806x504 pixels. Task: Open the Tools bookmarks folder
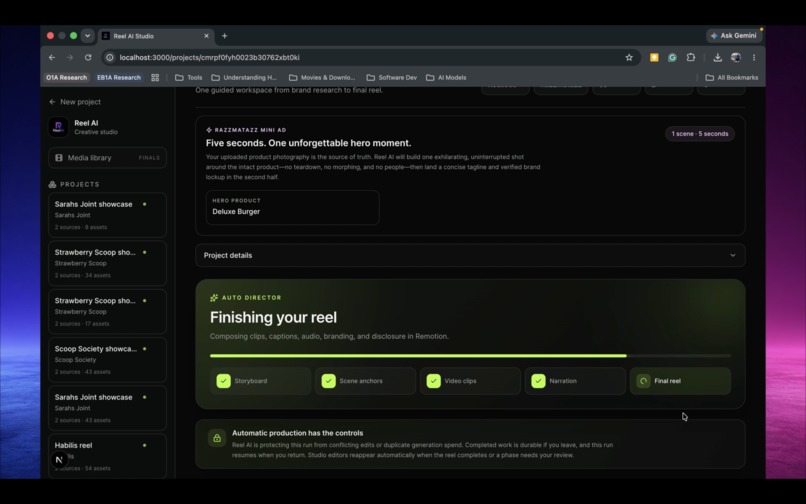[189, 78]
